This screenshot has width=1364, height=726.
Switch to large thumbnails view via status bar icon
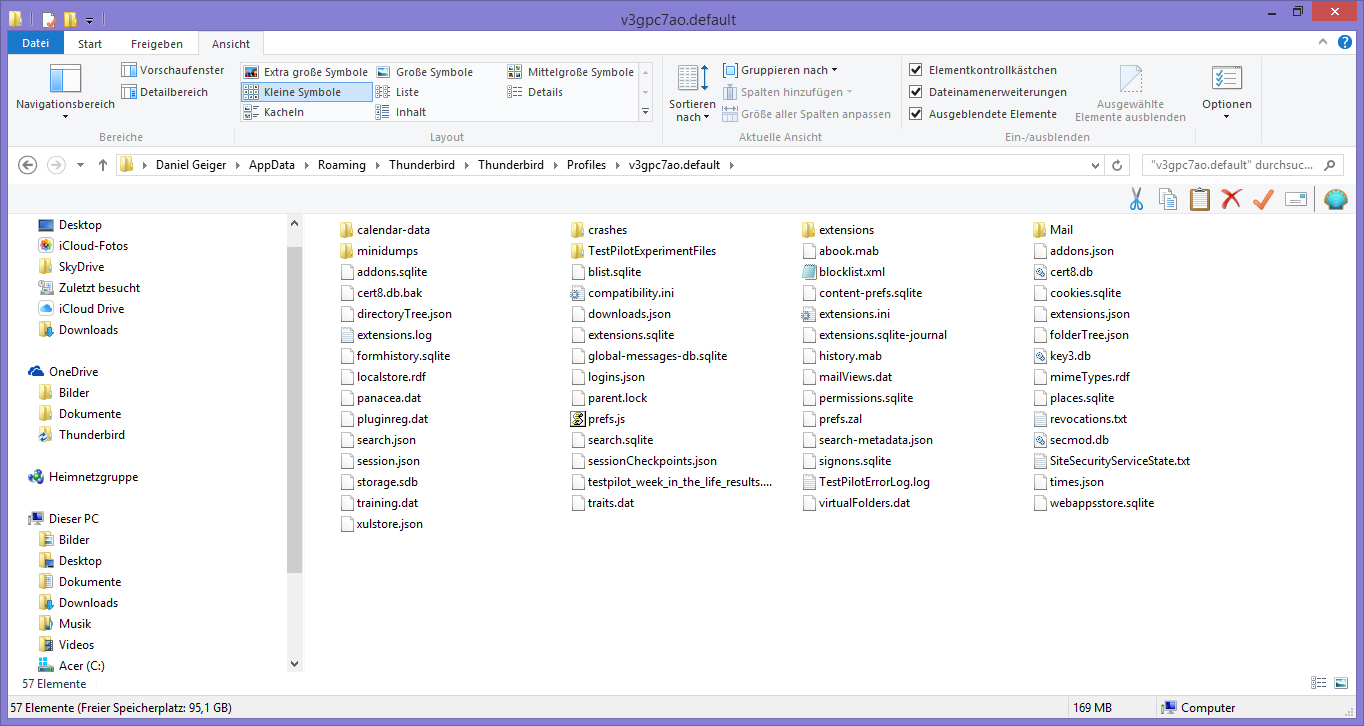coord(1341,684)
